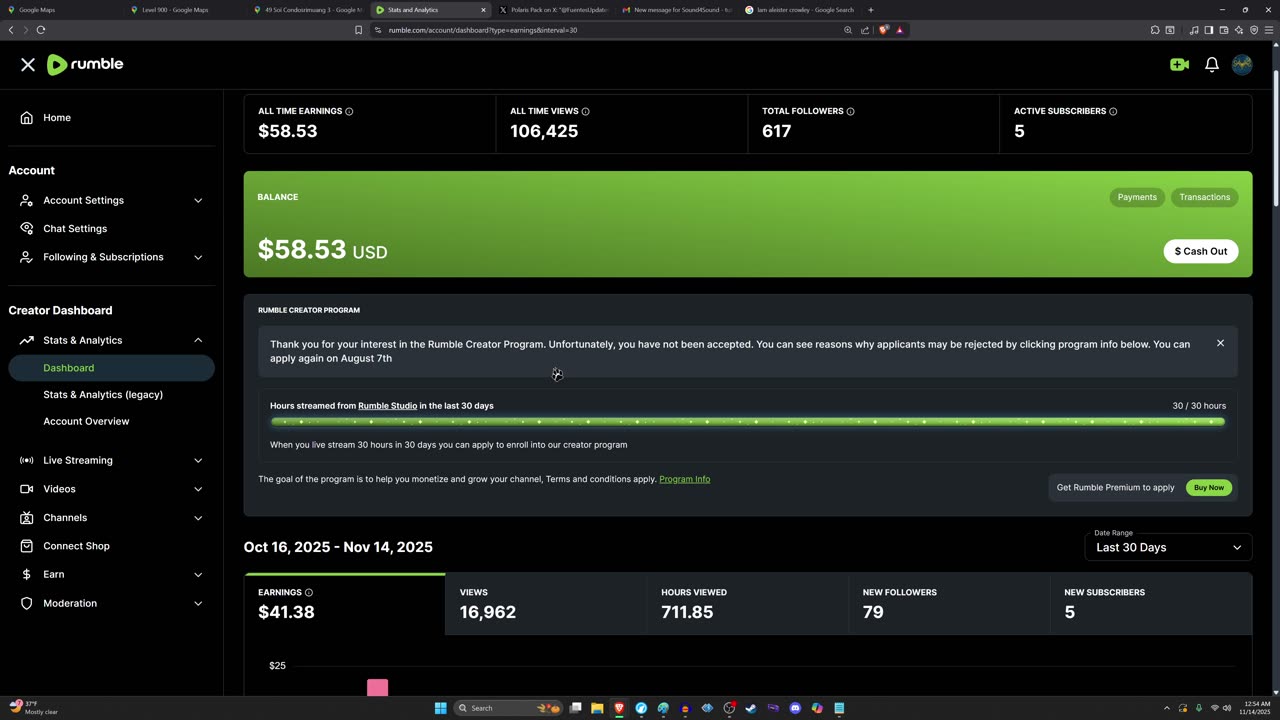Click the Brave browser taskbar icon
This screenshot has width=1280, height=720.
pyautogui.click(x=619, y=708)
